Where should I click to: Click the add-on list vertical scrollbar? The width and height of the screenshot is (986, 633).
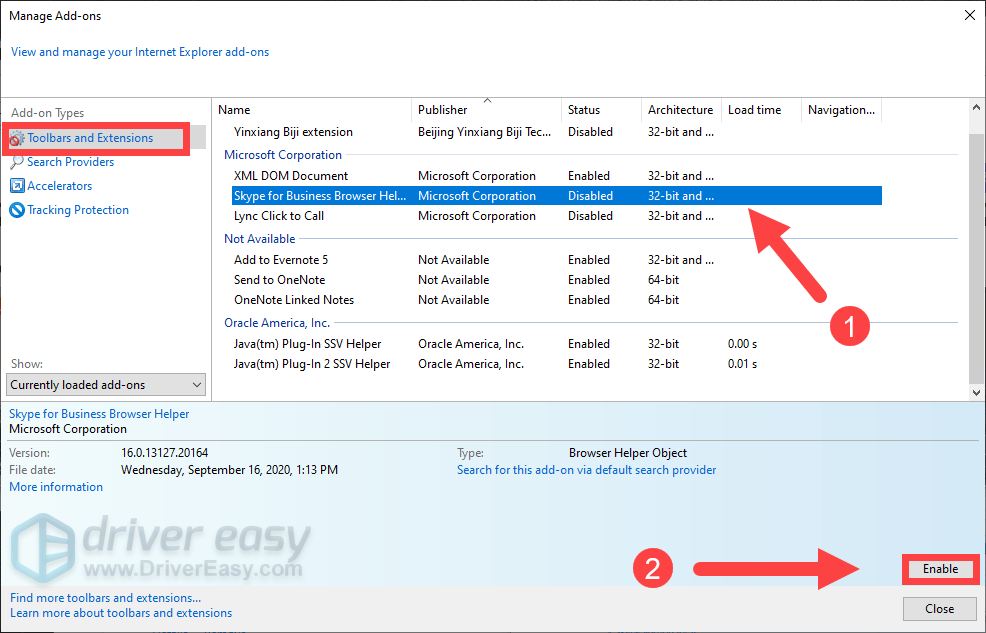[x=977, y=250]
